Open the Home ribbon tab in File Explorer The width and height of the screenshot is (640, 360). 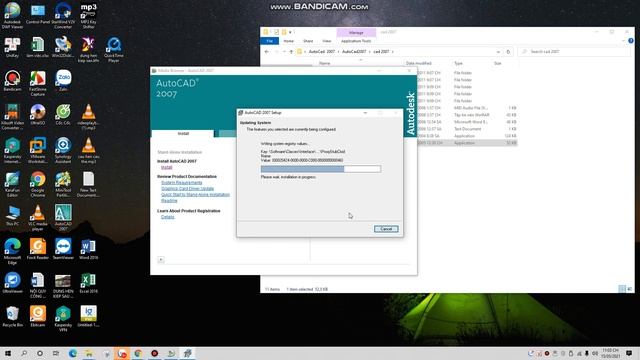pos(289,41)
